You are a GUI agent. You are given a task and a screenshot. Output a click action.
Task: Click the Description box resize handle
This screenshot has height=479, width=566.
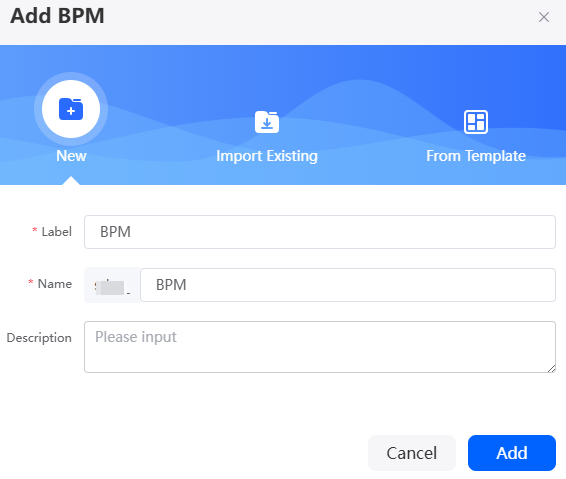(x=551, y=369)
